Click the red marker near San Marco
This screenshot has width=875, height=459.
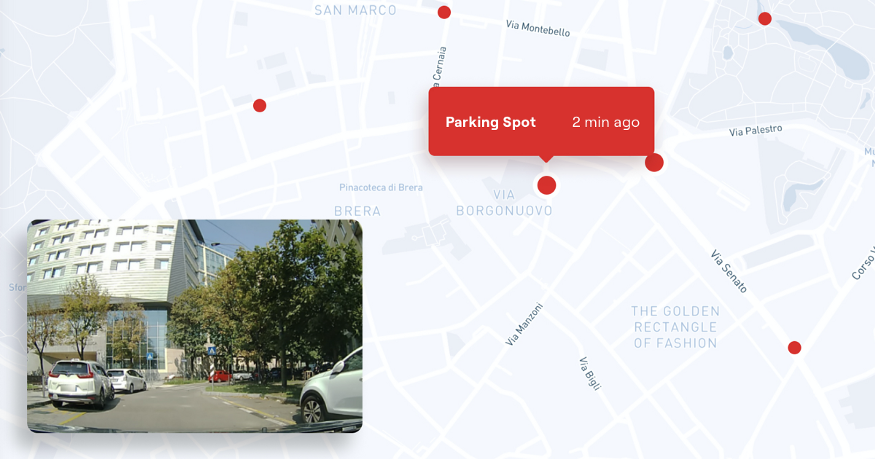pyautogui.click(x=444, y=12)
